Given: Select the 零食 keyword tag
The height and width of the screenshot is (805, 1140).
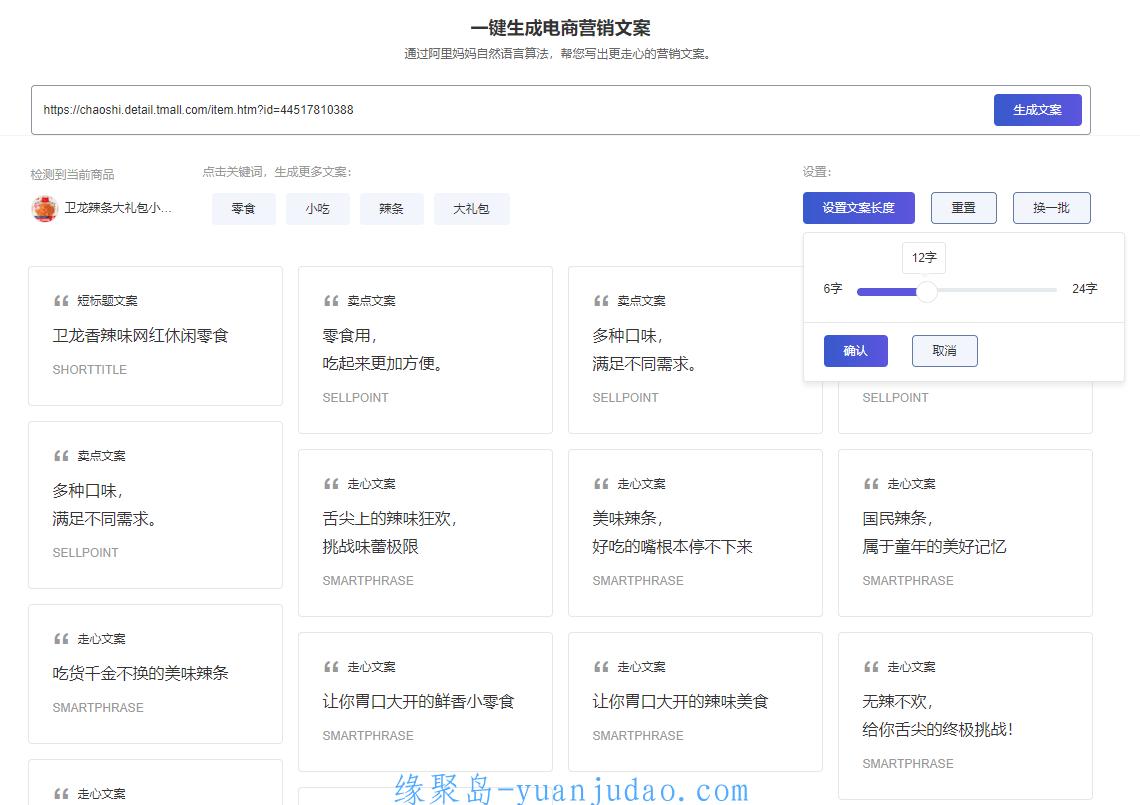Looking at the screenshot, I should coord(244,209).
